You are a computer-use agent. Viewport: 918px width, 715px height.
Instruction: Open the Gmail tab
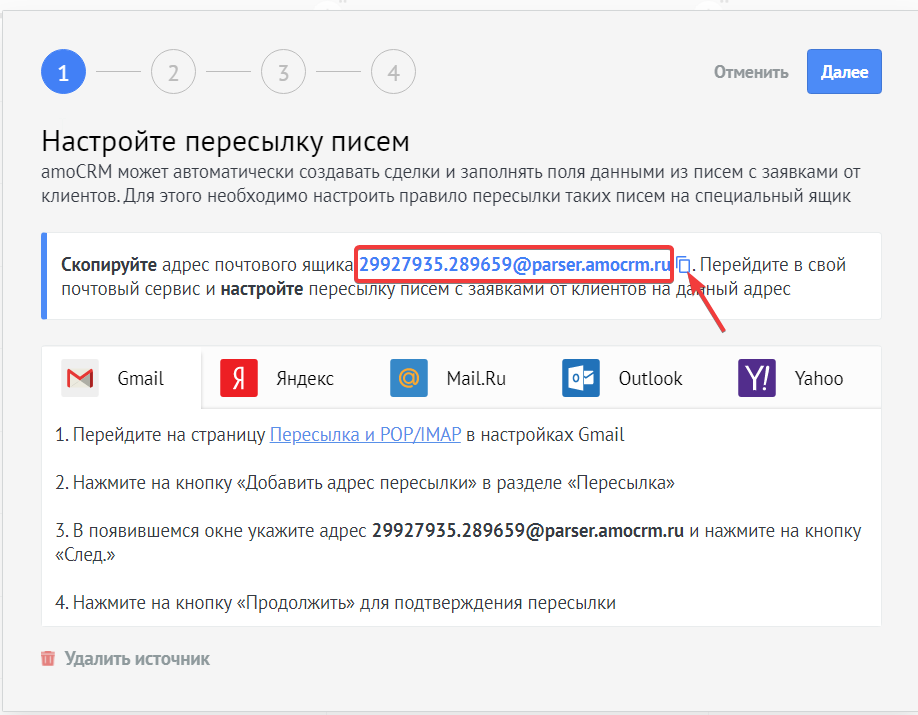coord(122,378)
